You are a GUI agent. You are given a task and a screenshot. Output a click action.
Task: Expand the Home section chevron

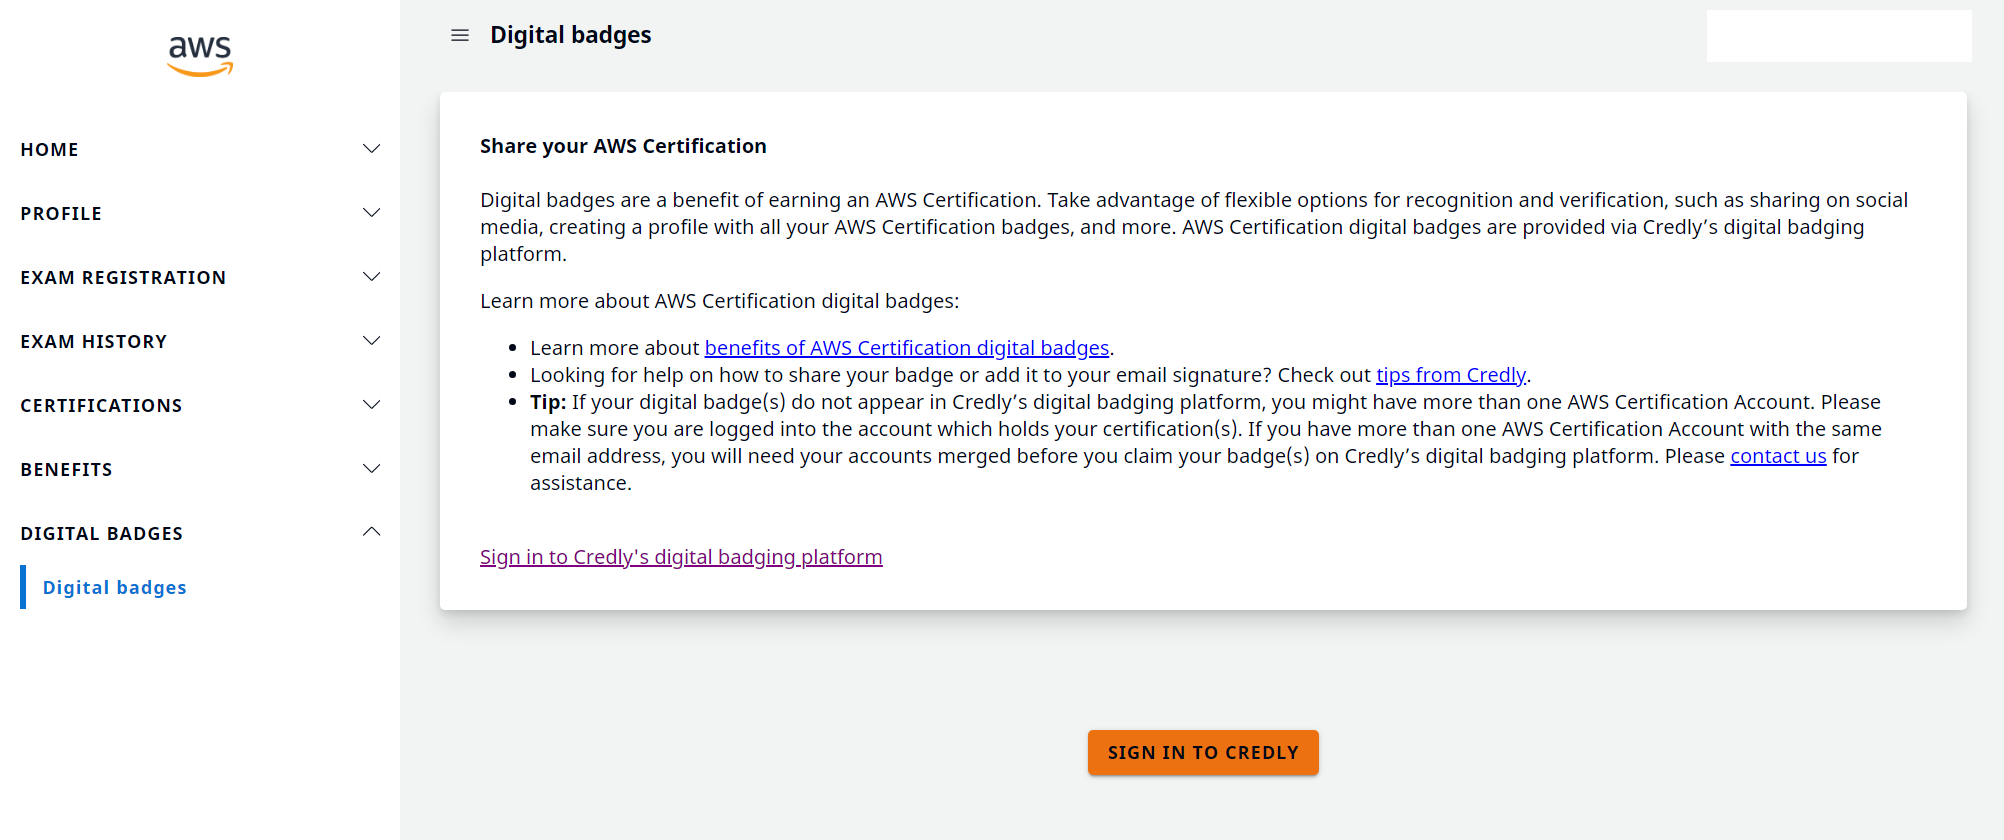click(x=371, y=149)
